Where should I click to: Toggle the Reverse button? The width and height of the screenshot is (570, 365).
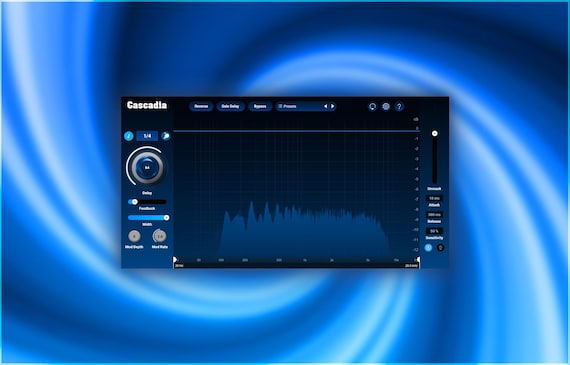coord(201,107)
